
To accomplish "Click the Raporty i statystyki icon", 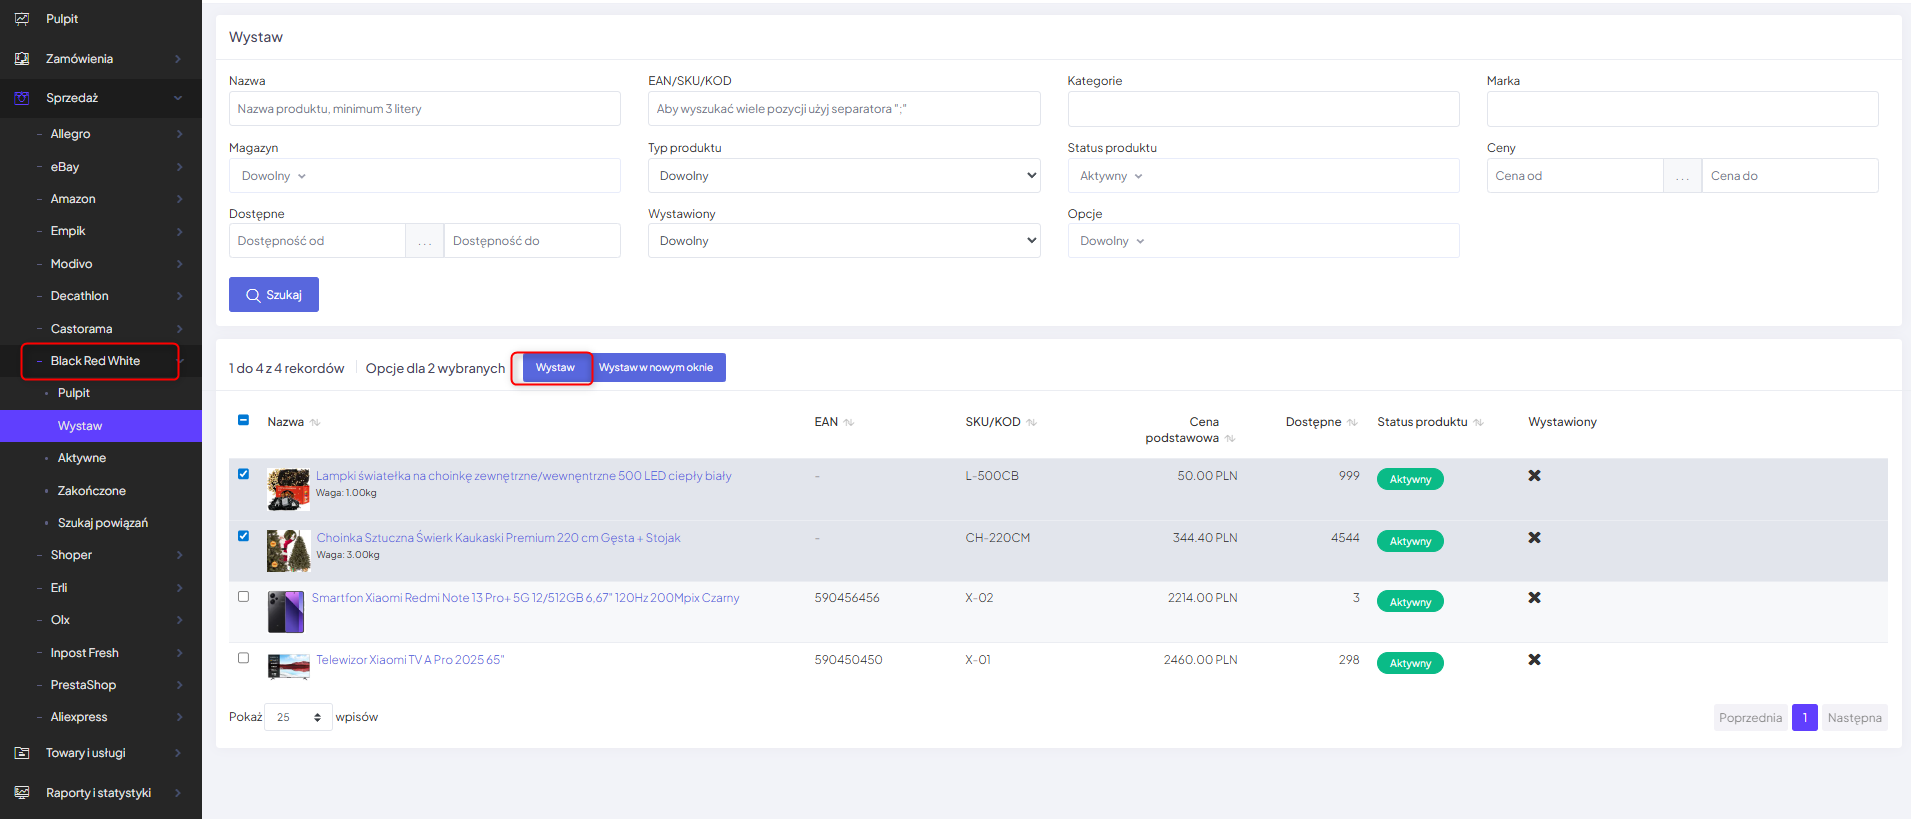I will [x=22, y=793].
